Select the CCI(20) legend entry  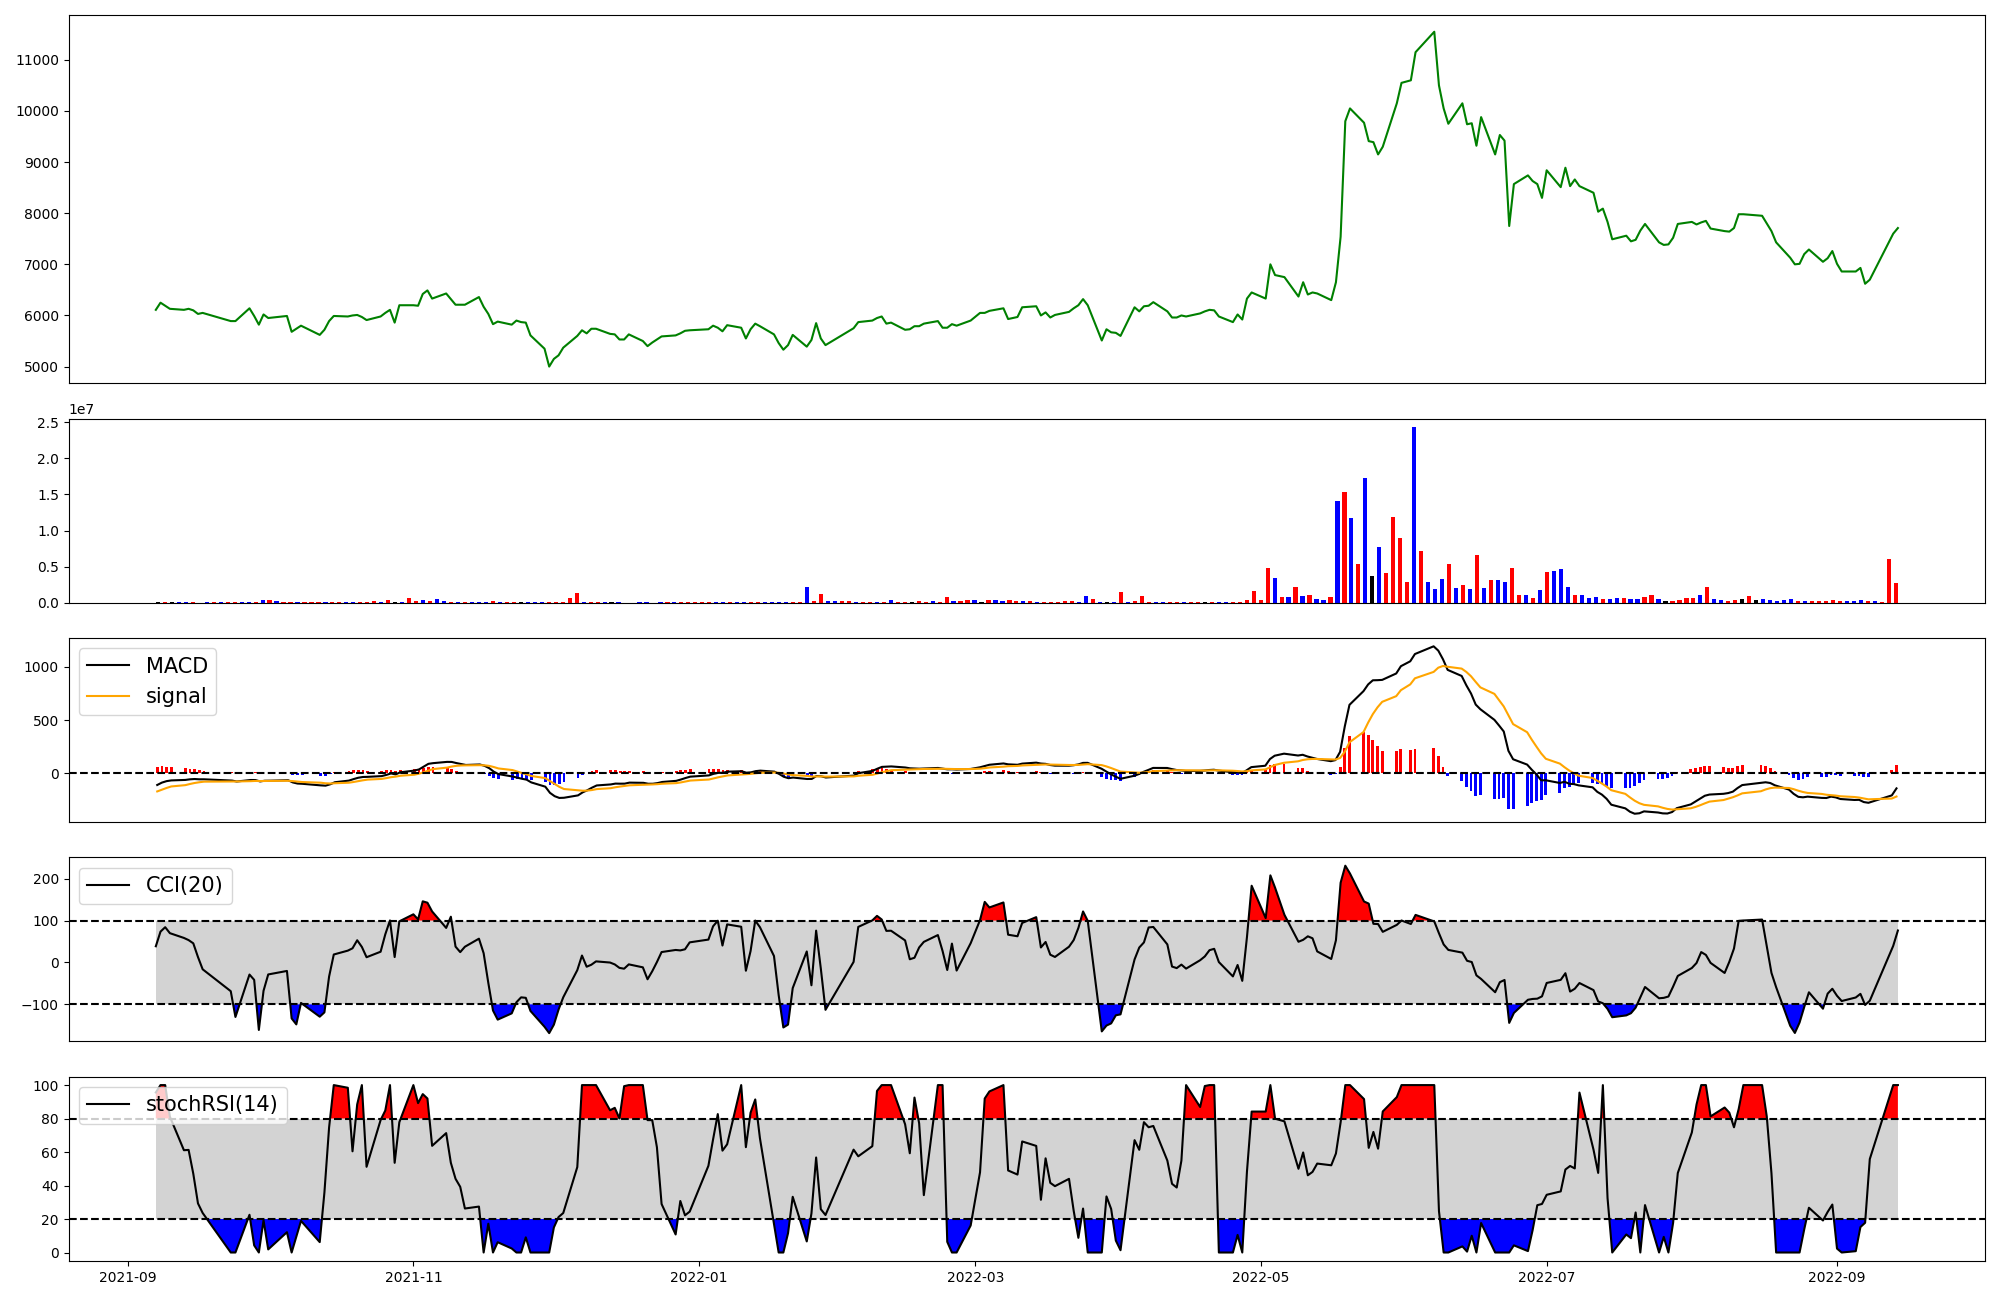tap(184, 885)
